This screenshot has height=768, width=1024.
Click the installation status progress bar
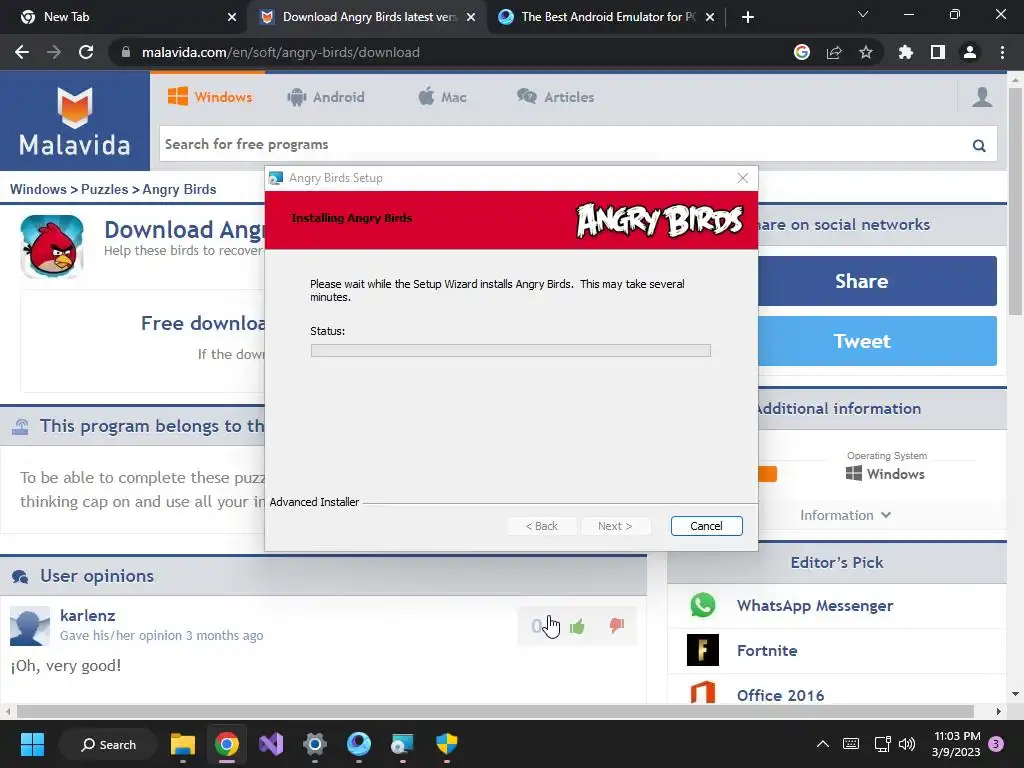coord(511,351)
